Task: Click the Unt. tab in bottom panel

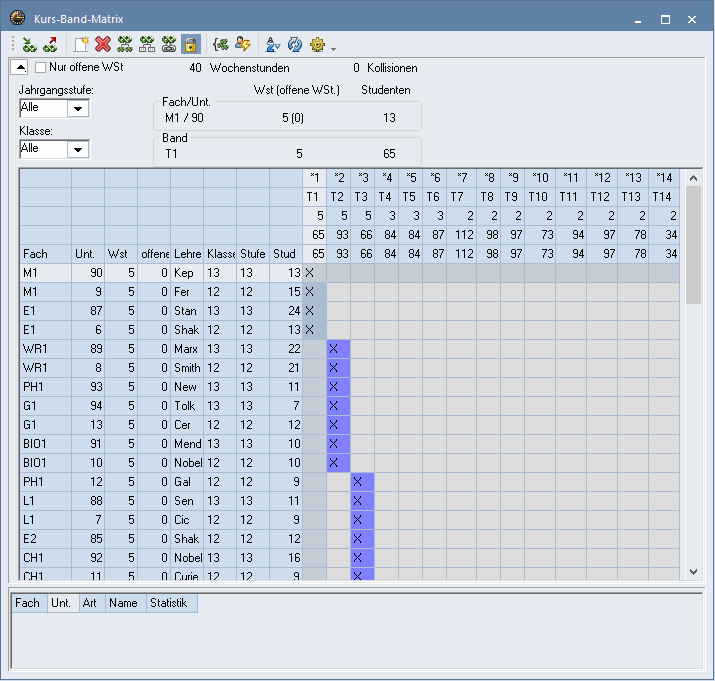Action: 63,603
